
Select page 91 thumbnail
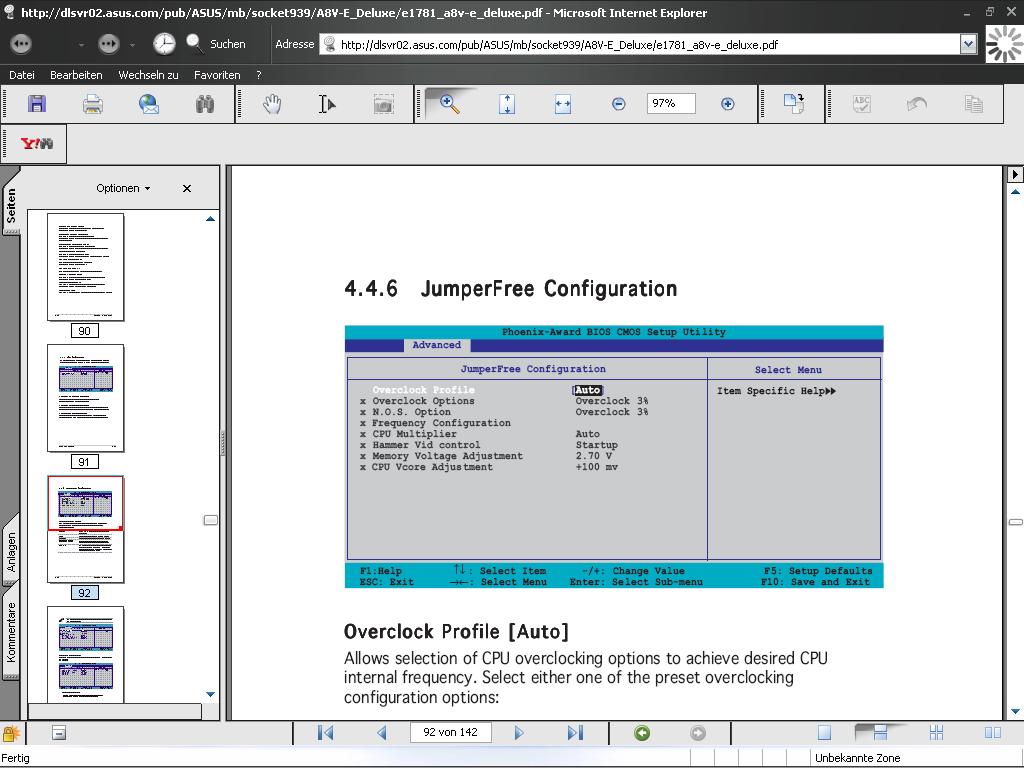pos(86,398)
